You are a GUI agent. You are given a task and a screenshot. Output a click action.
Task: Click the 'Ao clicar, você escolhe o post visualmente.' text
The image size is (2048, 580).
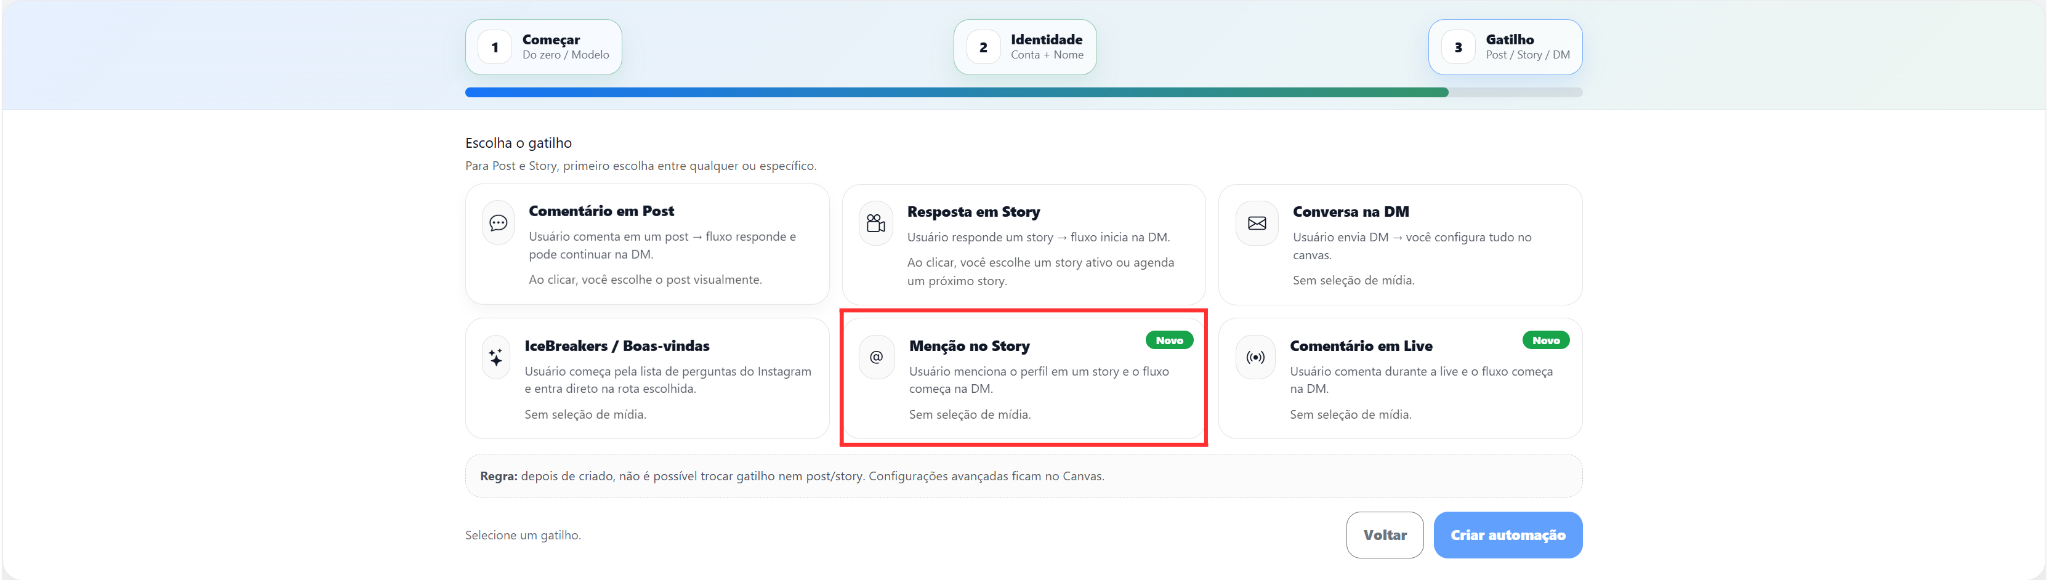(645, 280)
